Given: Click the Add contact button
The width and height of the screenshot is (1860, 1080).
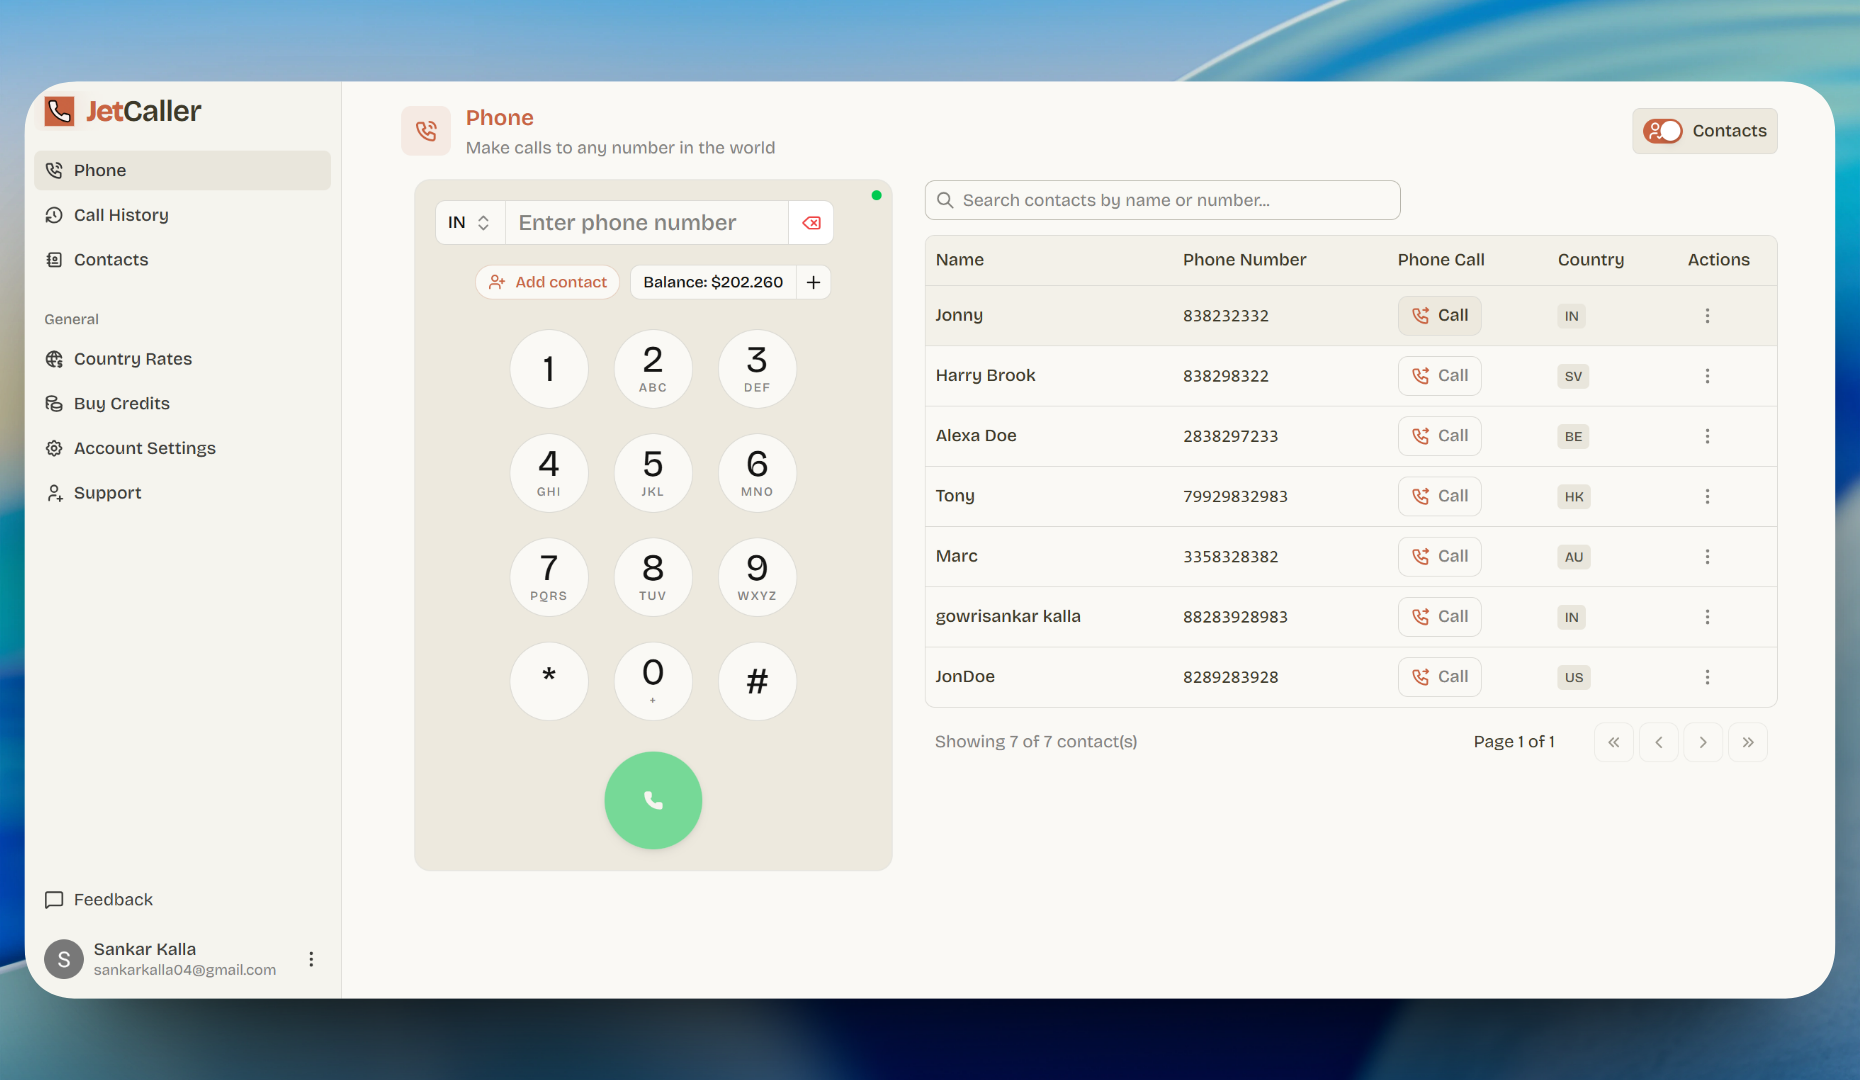Looking at the screenshot, I should point(547,282).
